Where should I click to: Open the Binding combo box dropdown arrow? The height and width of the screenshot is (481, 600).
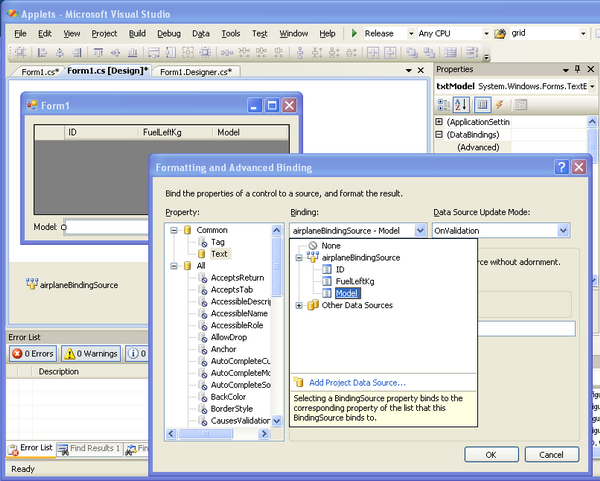pos(420,231)
